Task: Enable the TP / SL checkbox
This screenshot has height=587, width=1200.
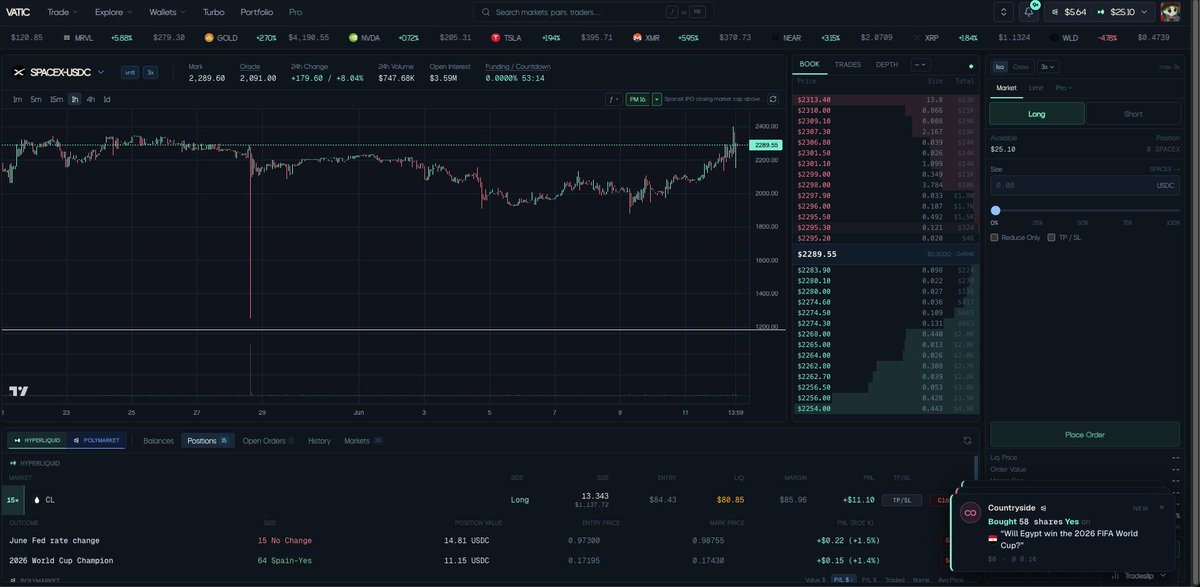Action: point(1051,237)
